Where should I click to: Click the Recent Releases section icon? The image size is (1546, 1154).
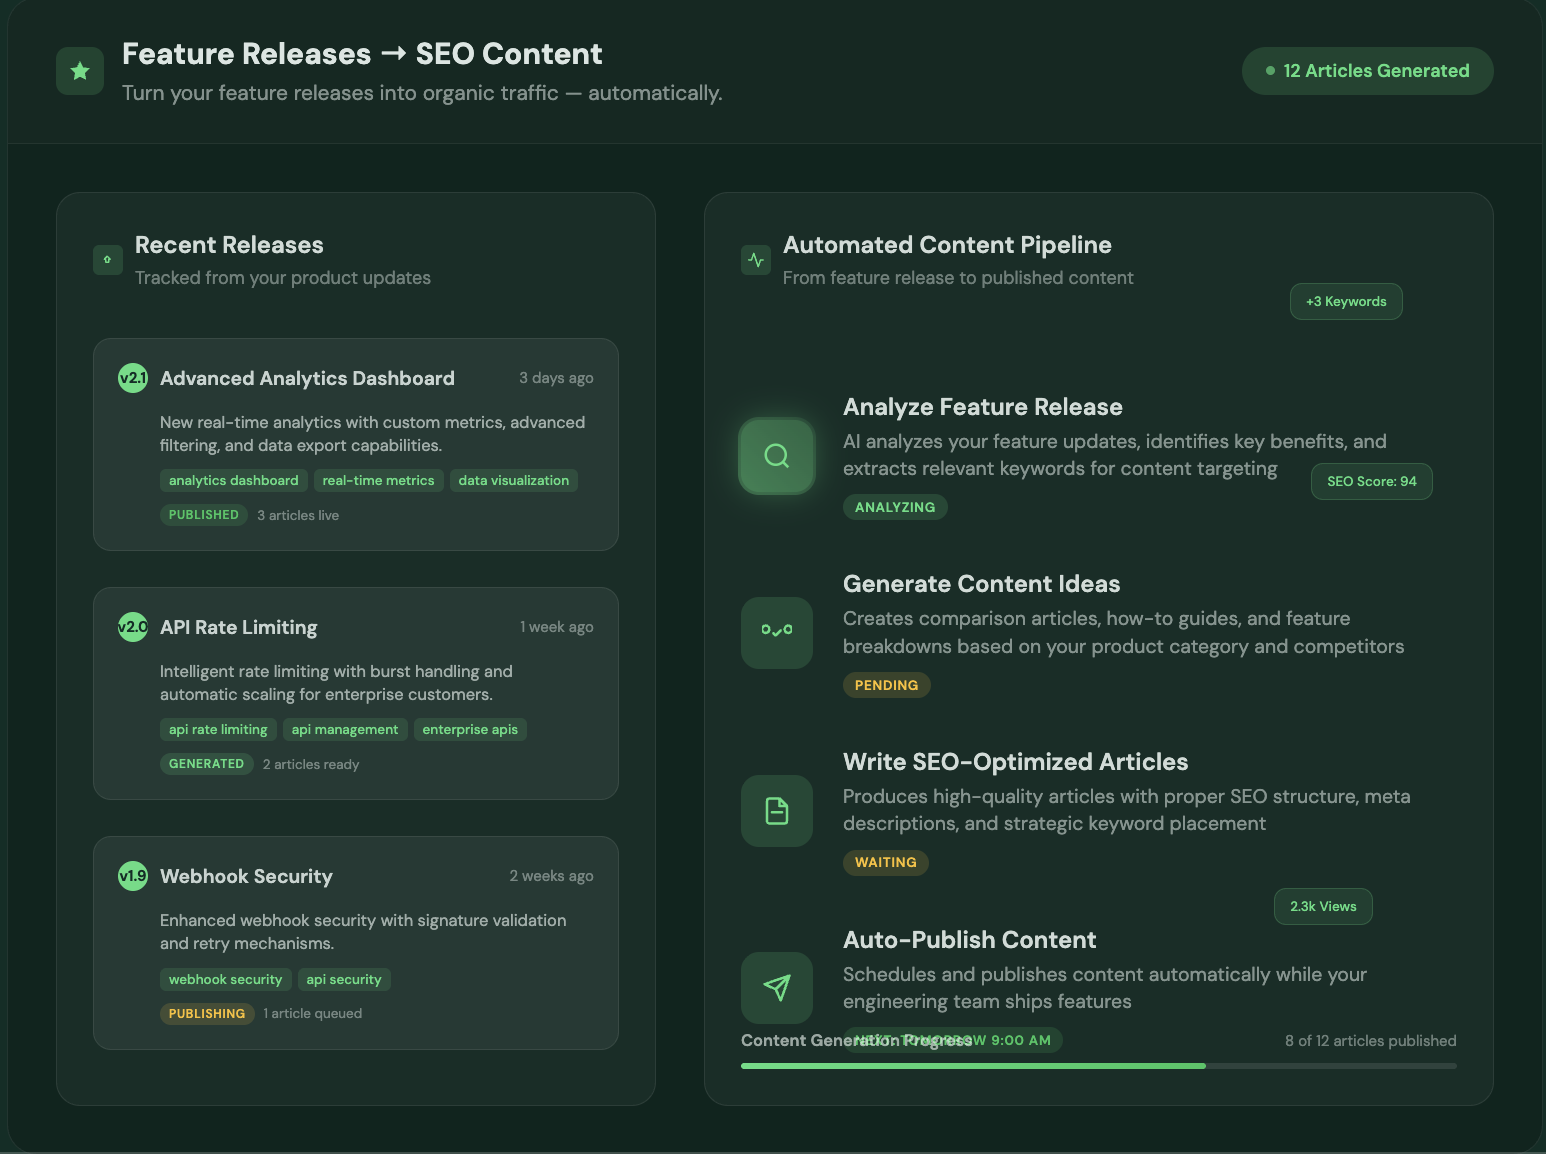click(108, 260)
